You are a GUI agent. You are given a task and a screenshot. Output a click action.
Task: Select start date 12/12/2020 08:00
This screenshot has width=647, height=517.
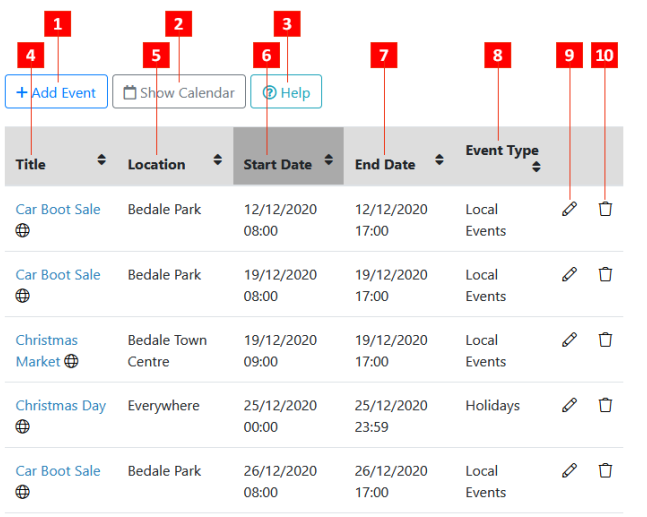[280, 220]
